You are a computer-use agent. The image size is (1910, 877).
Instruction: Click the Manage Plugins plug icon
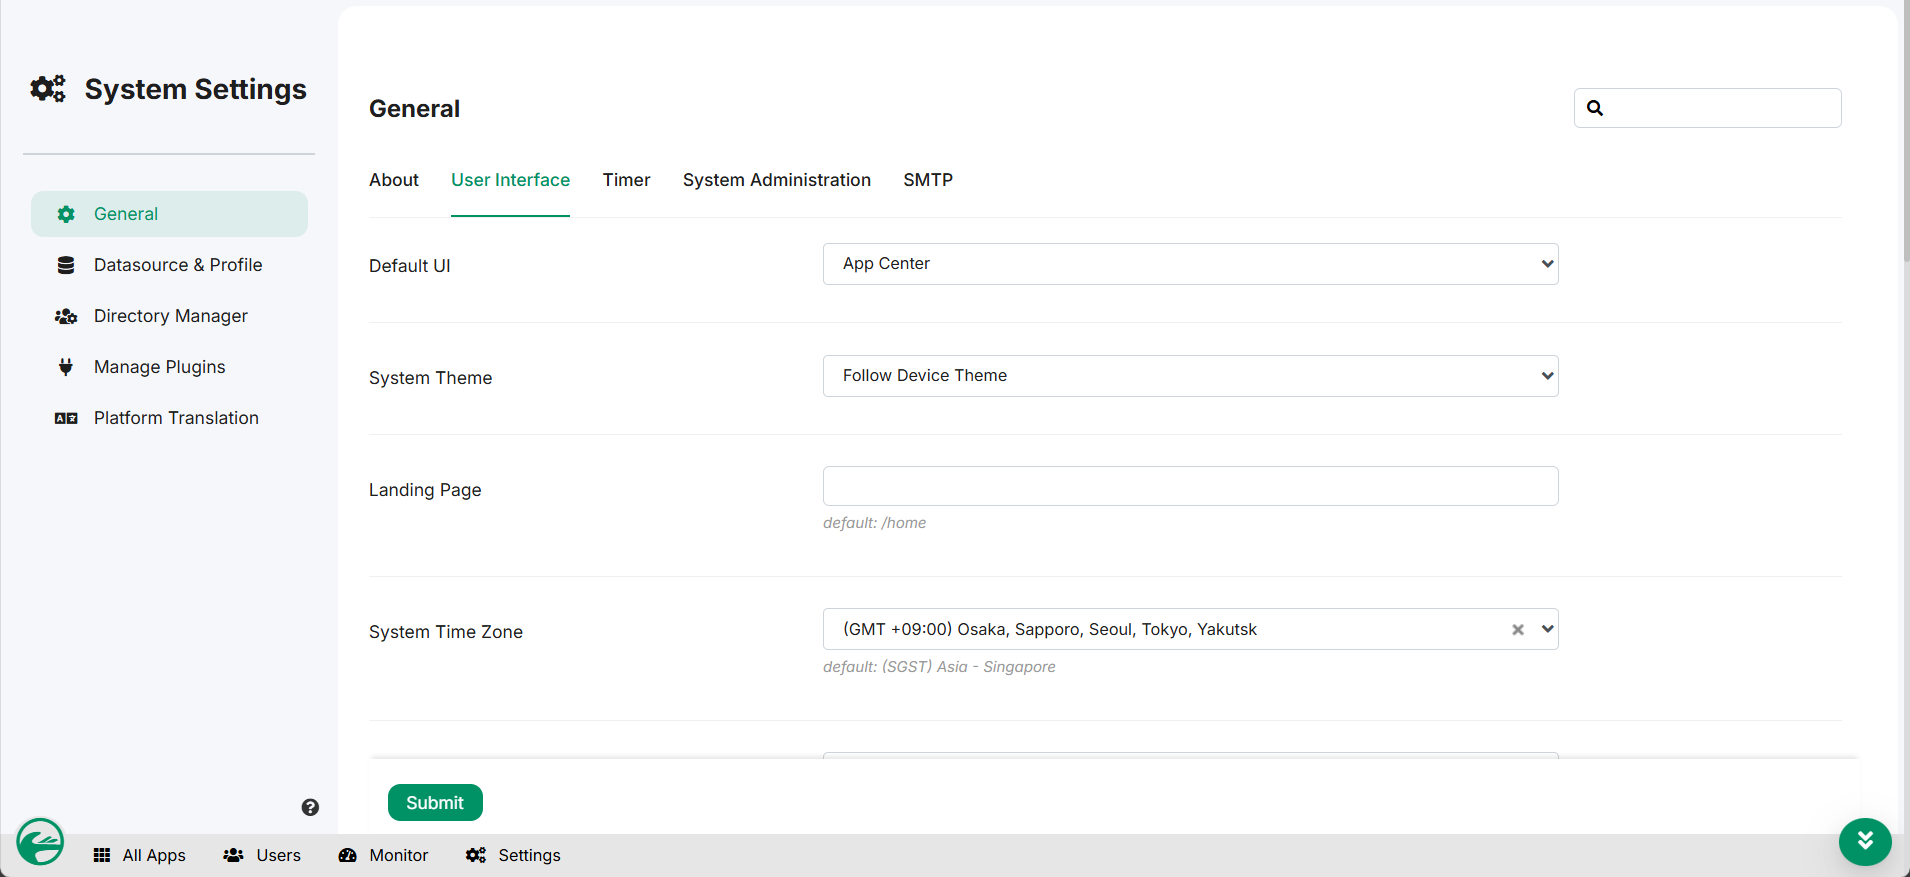(x=66, y=367)
